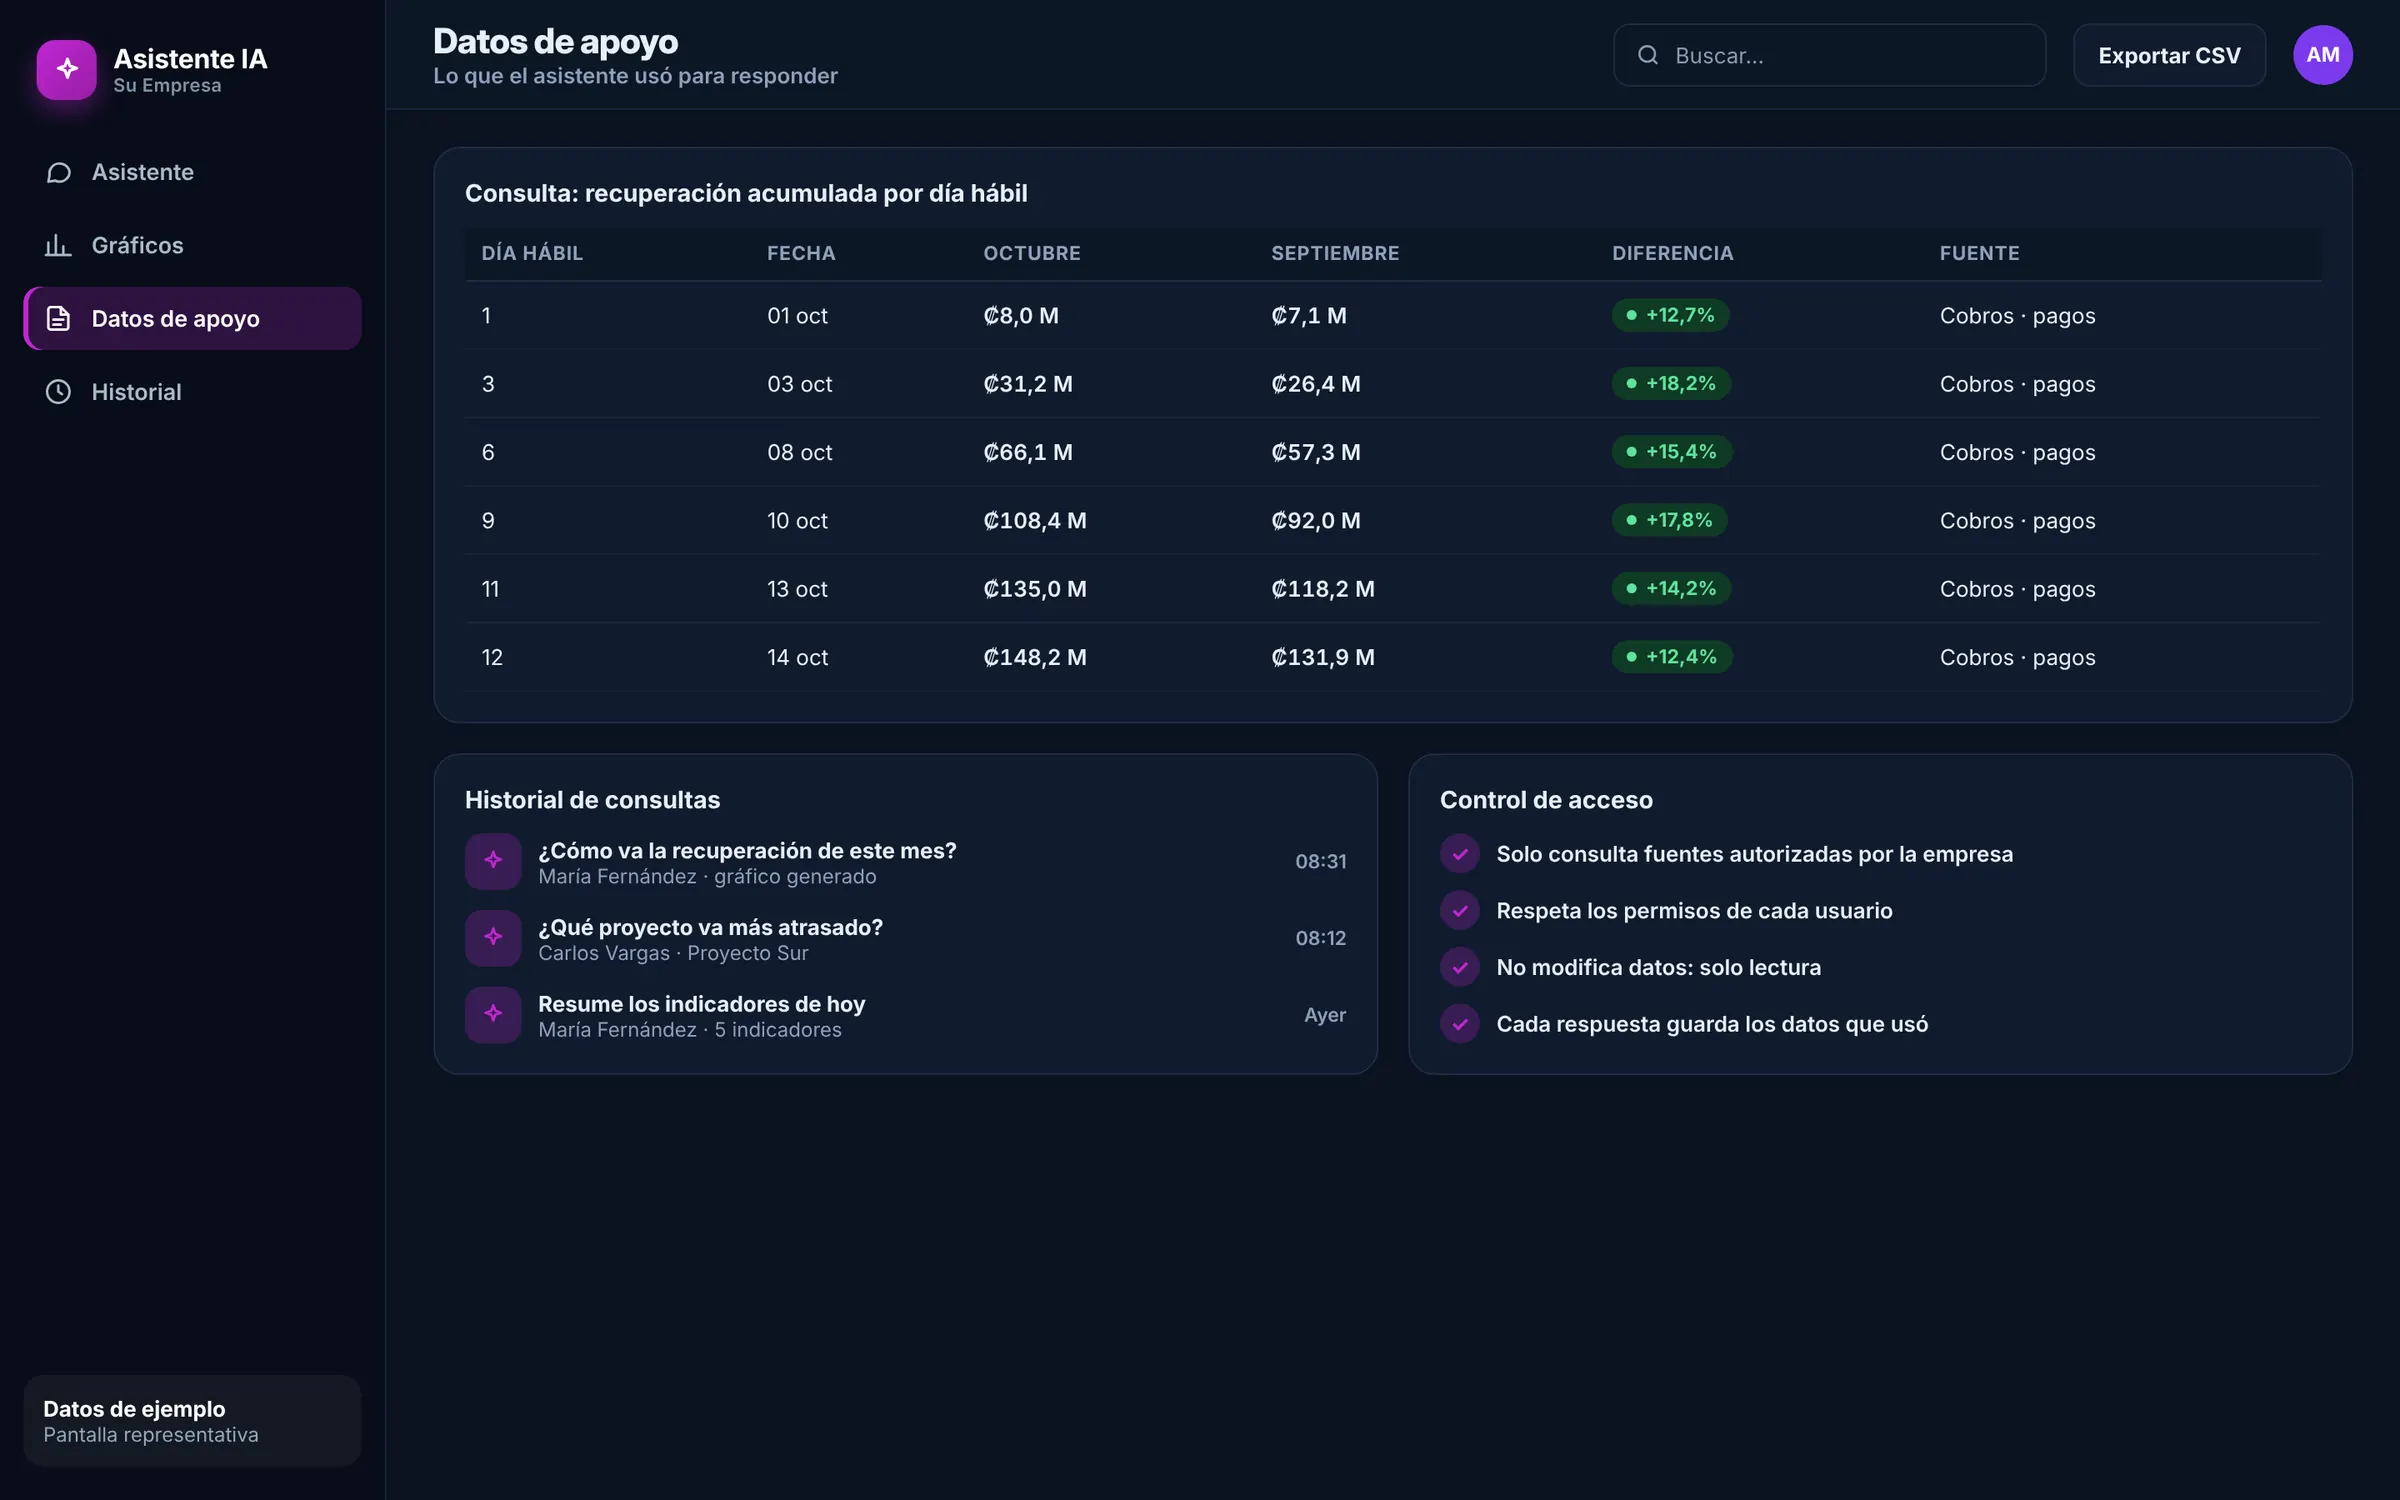
Task: Click the 'Datos de ejemplo' notice card
Action: tap(193, 1421)
